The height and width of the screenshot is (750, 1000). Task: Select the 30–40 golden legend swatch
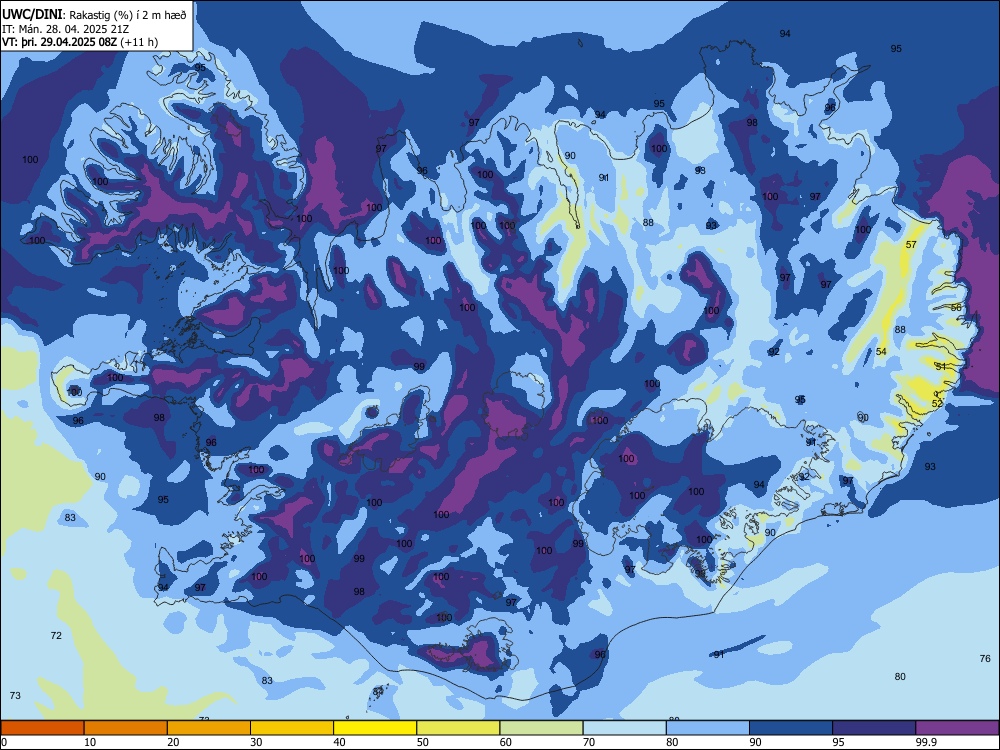292,728
